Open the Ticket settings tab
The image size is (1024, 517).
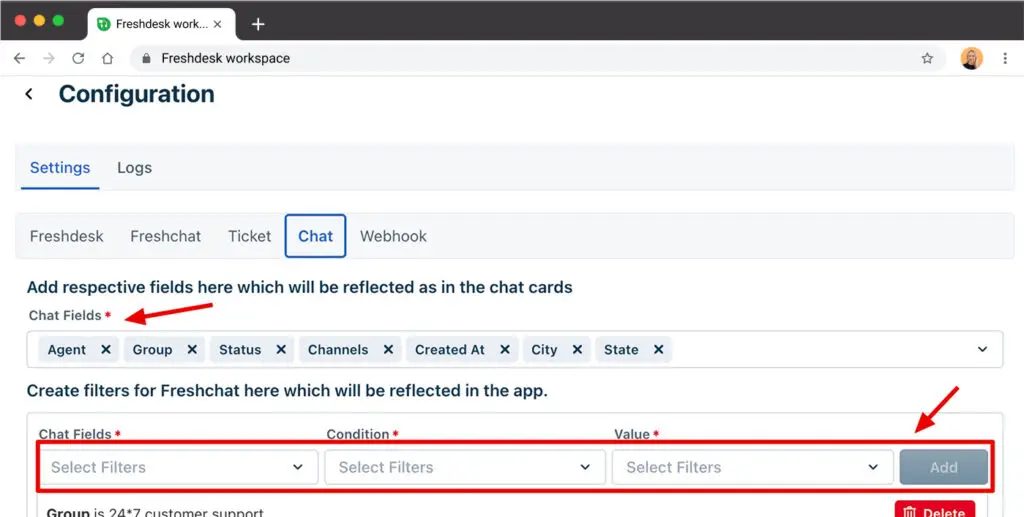(249, 236)
